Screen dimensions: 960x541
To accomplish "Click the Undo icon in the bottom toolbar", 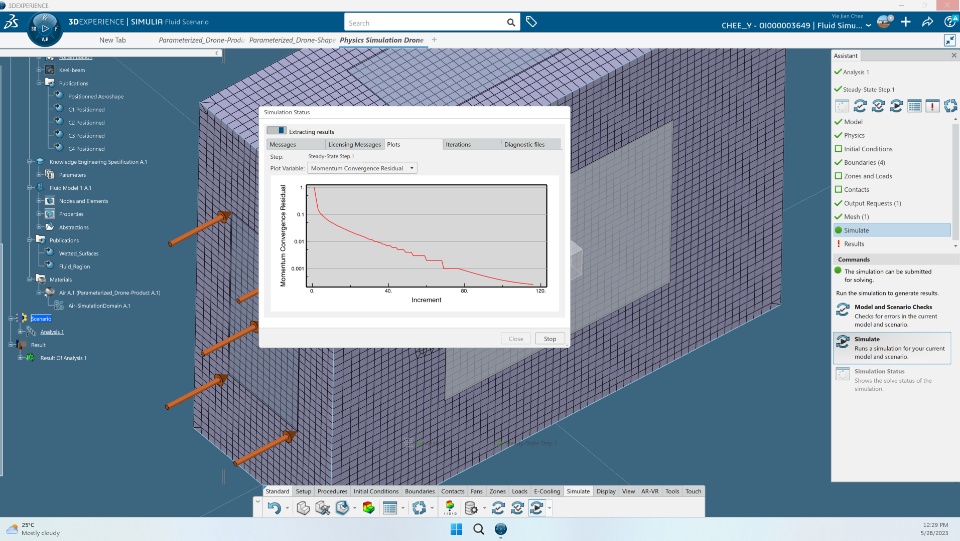I will pyautogui.click(x=274, y=508).
